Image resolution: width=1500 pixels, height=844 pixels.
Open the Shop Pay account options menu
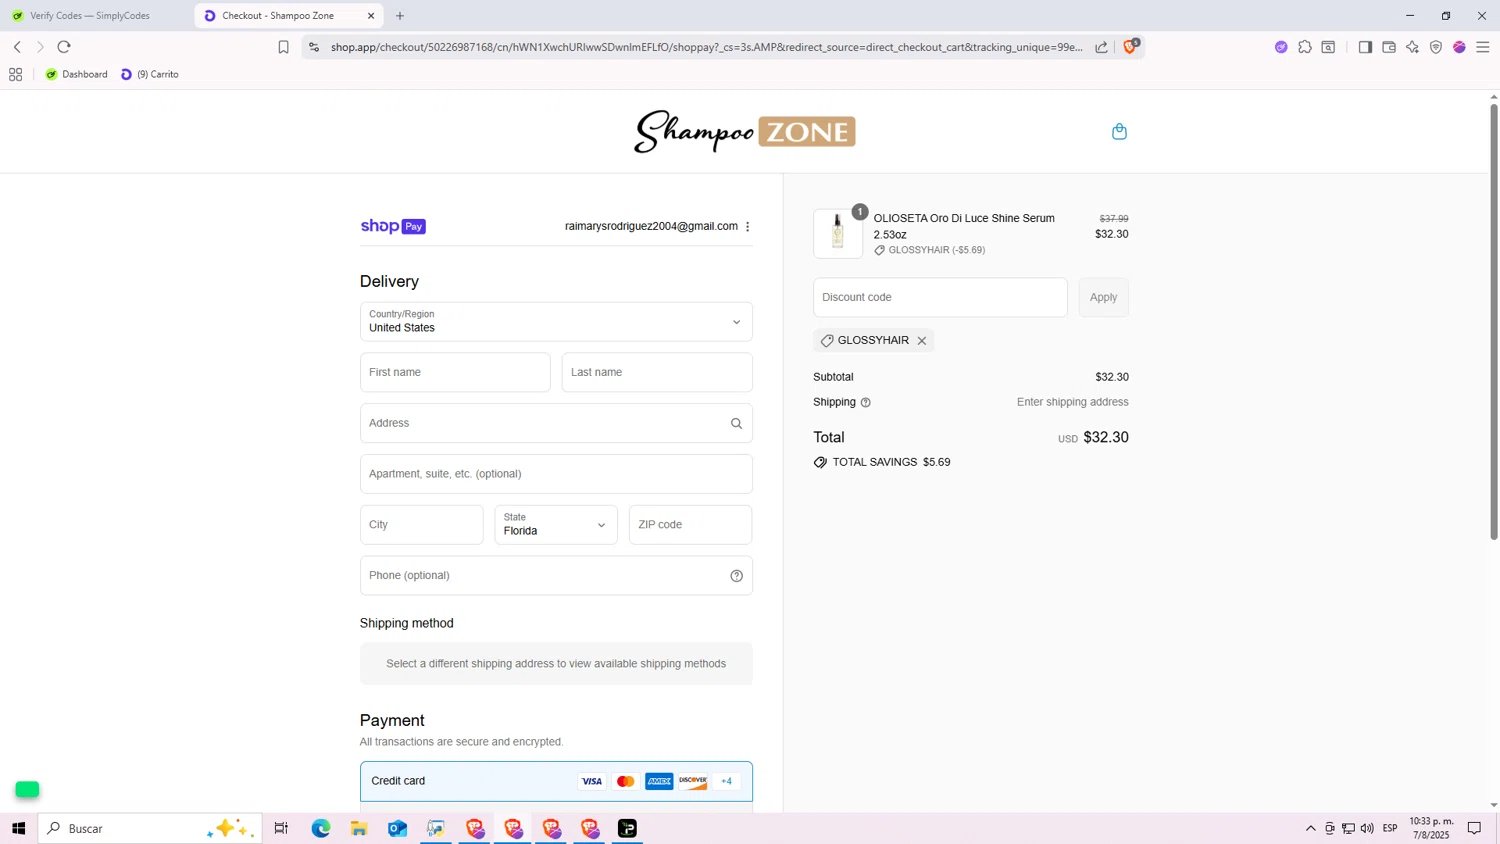748,227
